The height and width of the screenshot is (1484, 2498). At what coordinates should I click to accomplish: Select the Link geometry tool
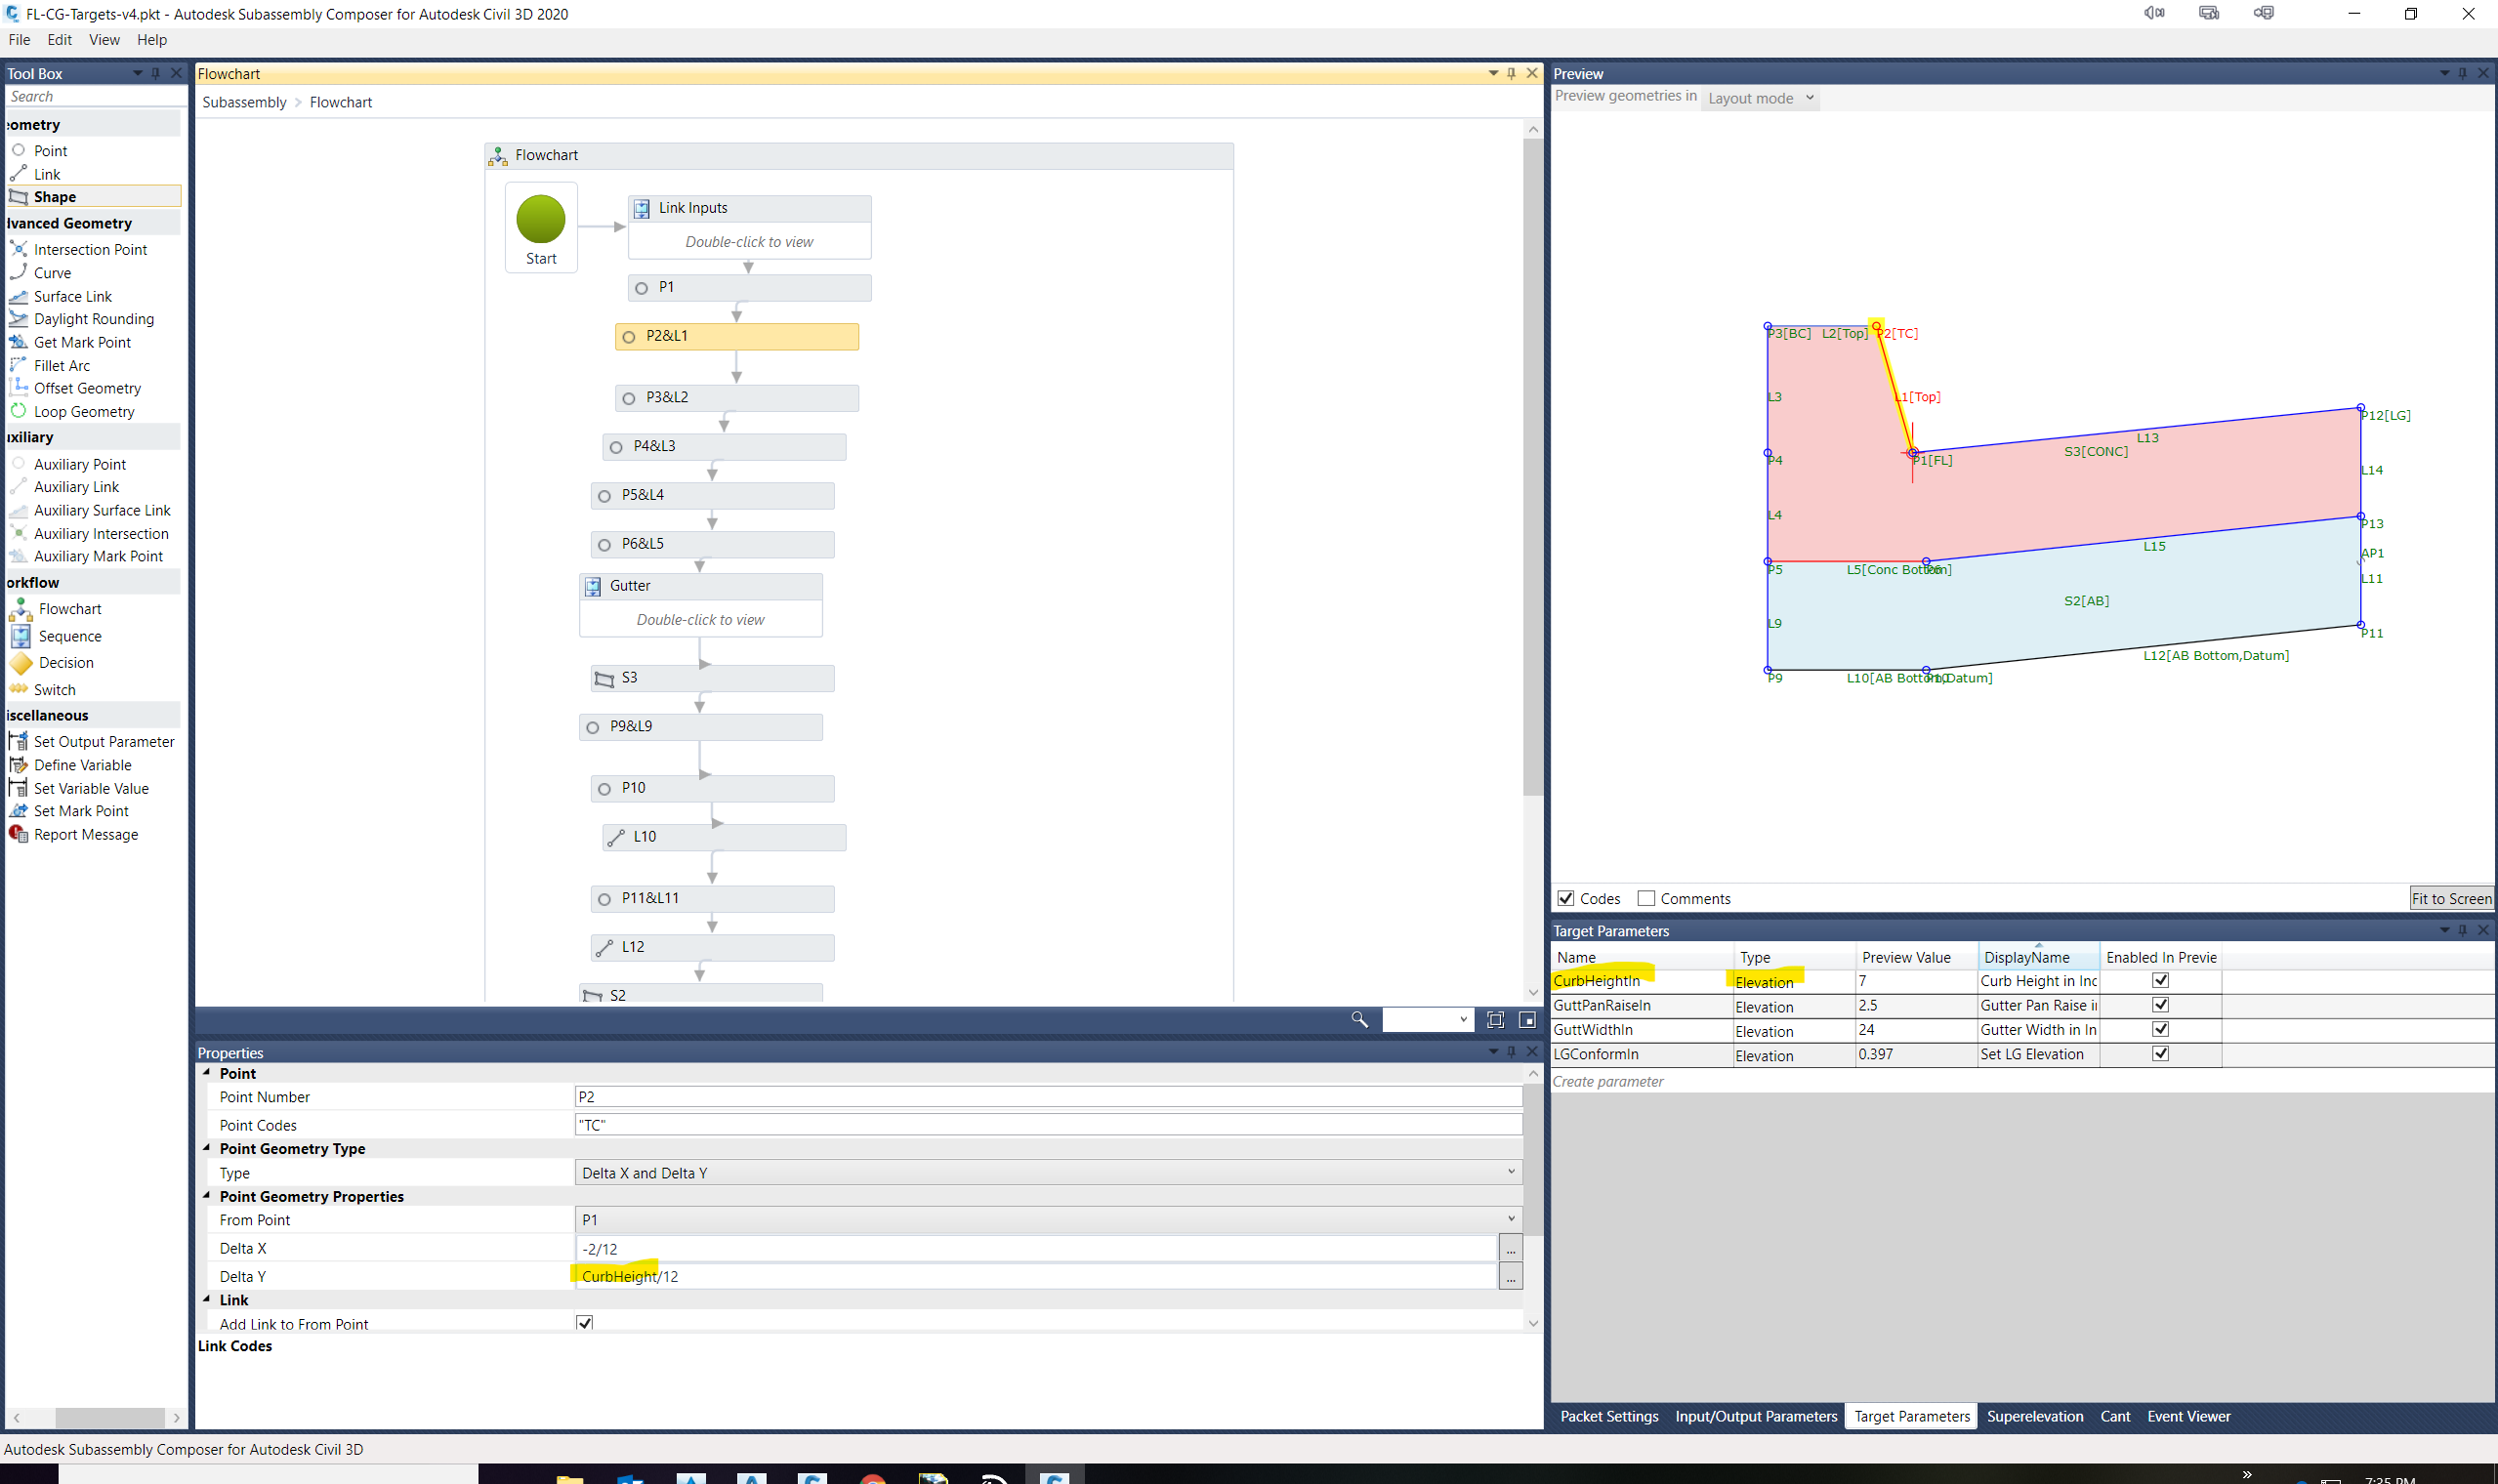point(47,174)
